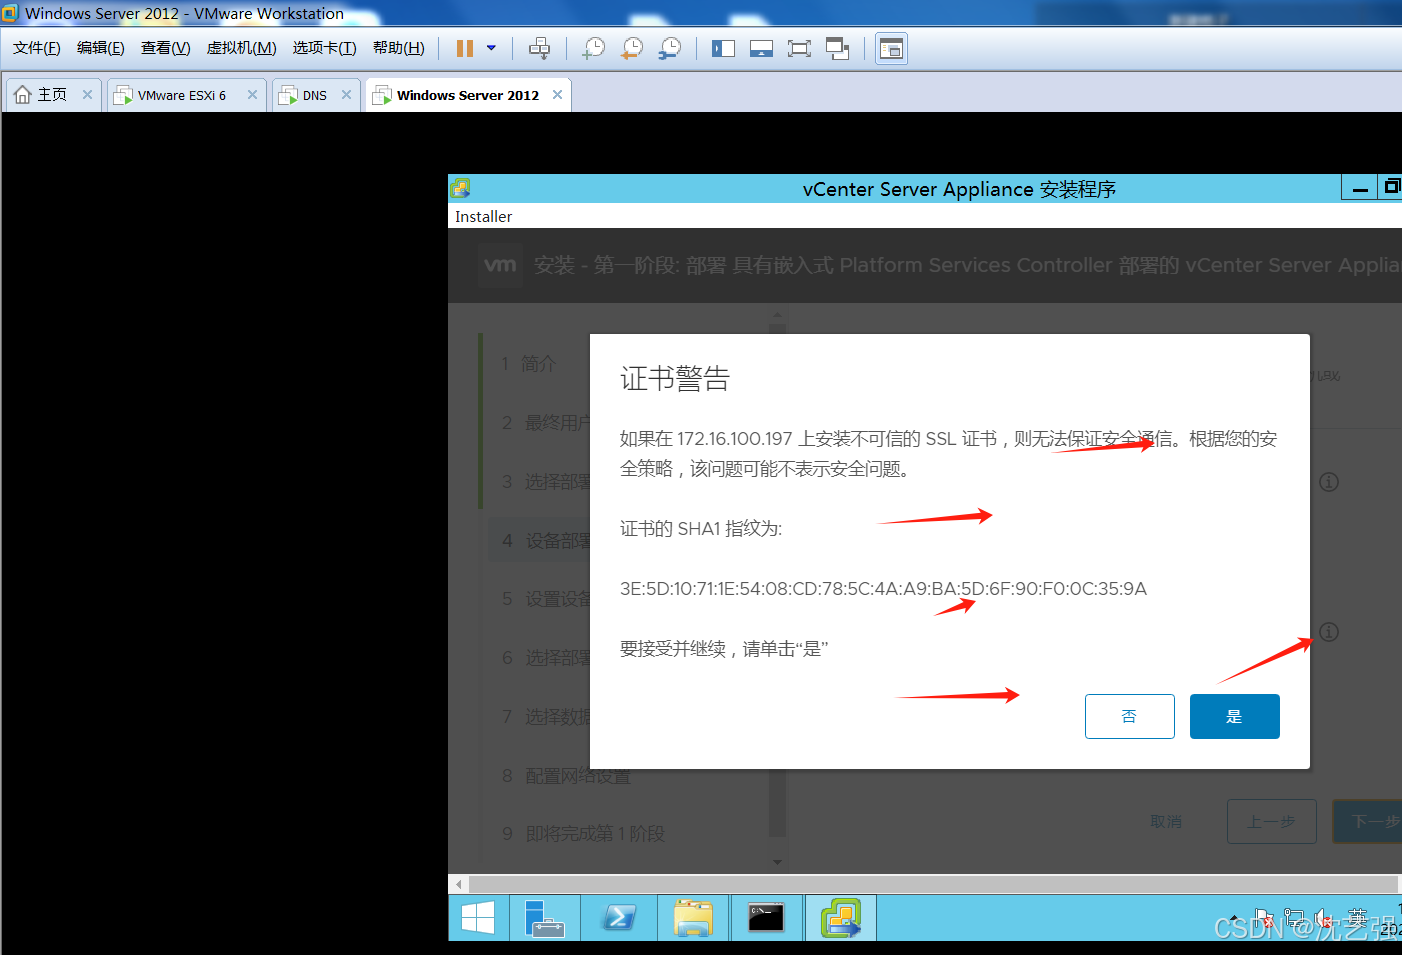Screen dimensions: 1402x955
Task: Close the 主页 tab
Action: [87, 95]
